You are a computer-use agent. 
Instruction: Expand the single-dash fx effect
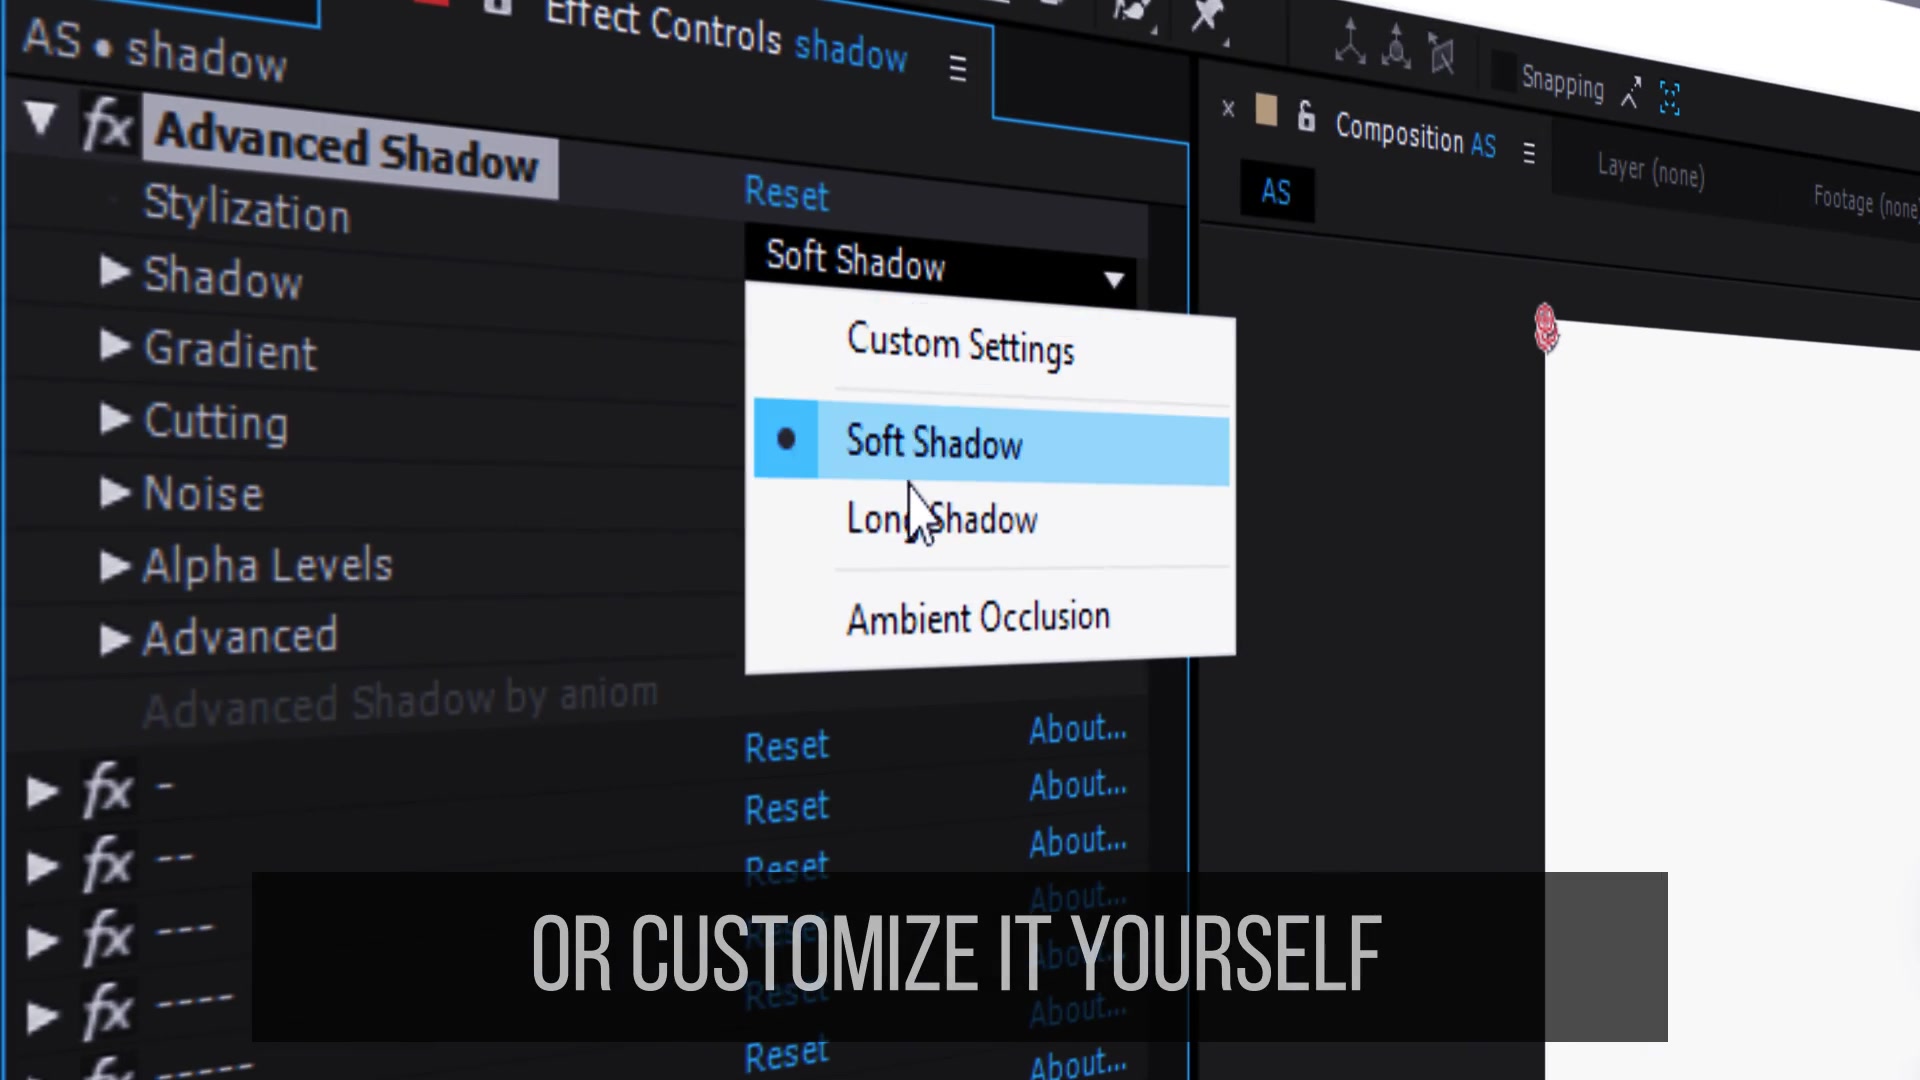pos(42,792)
